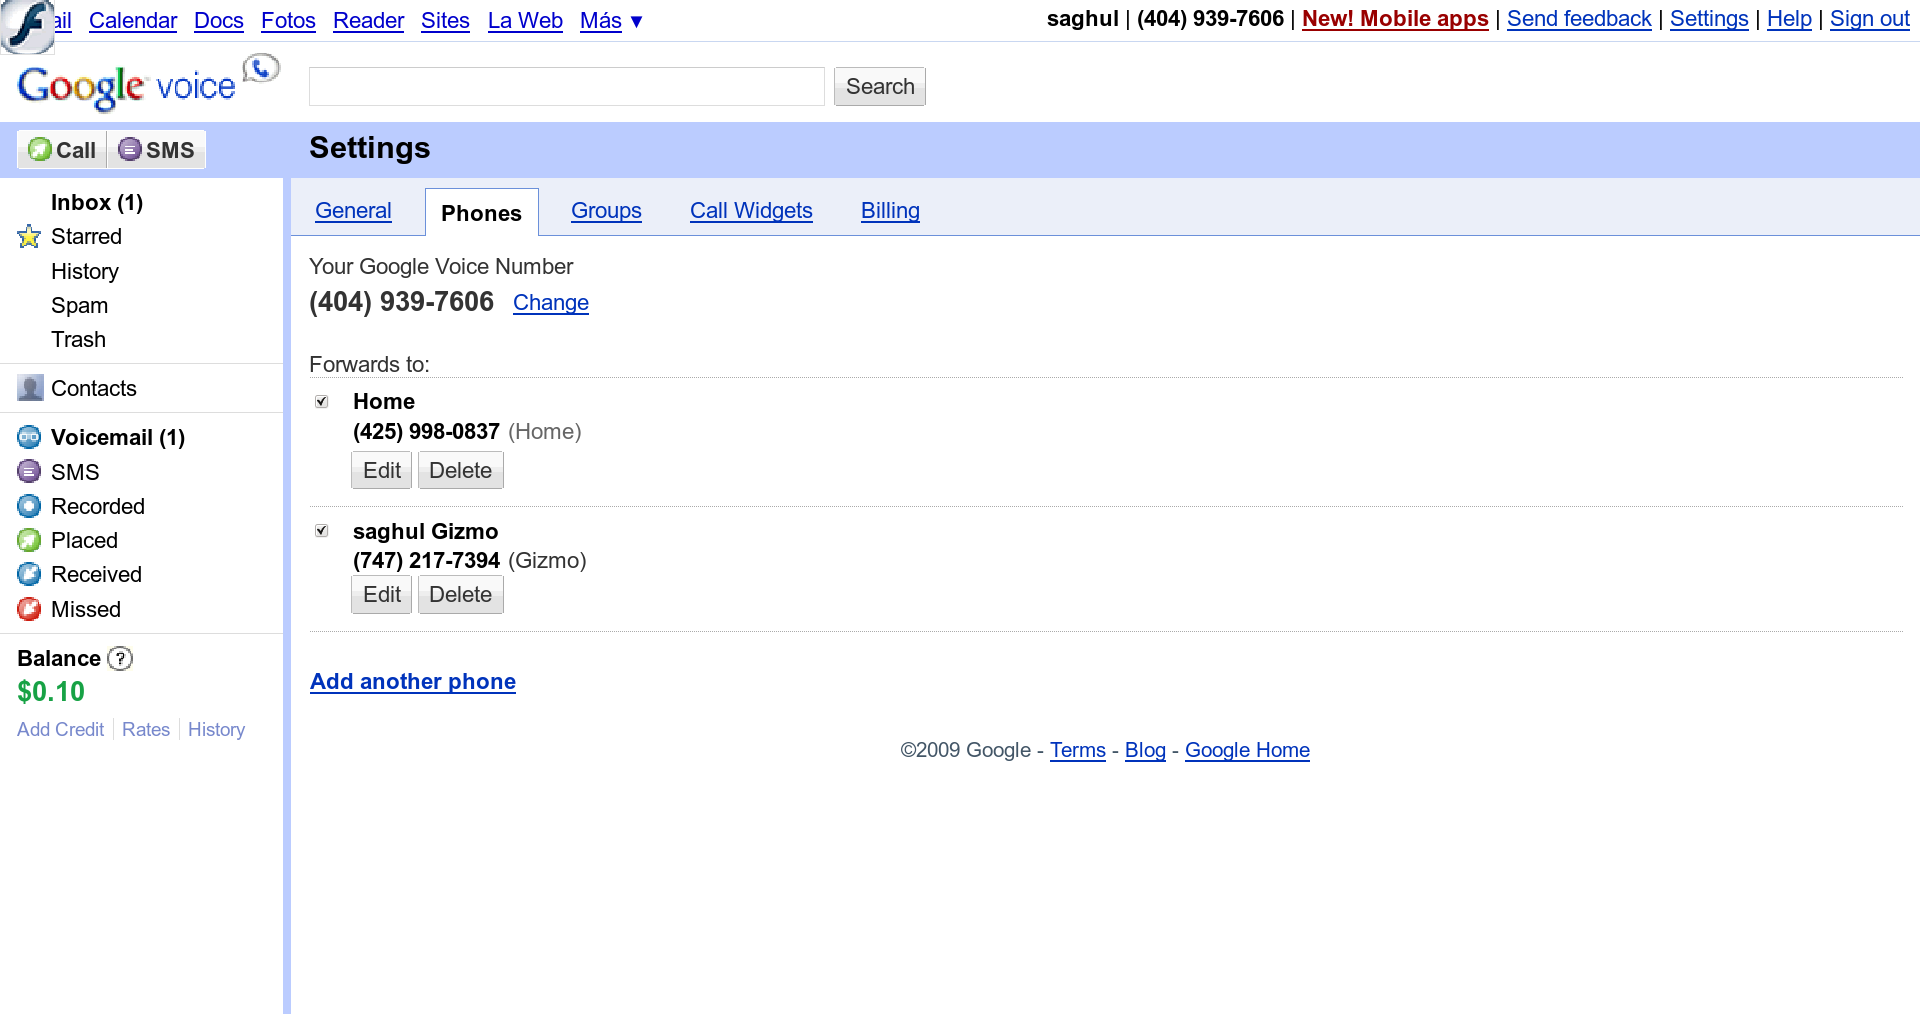Click Sign out

[1870, 19]
